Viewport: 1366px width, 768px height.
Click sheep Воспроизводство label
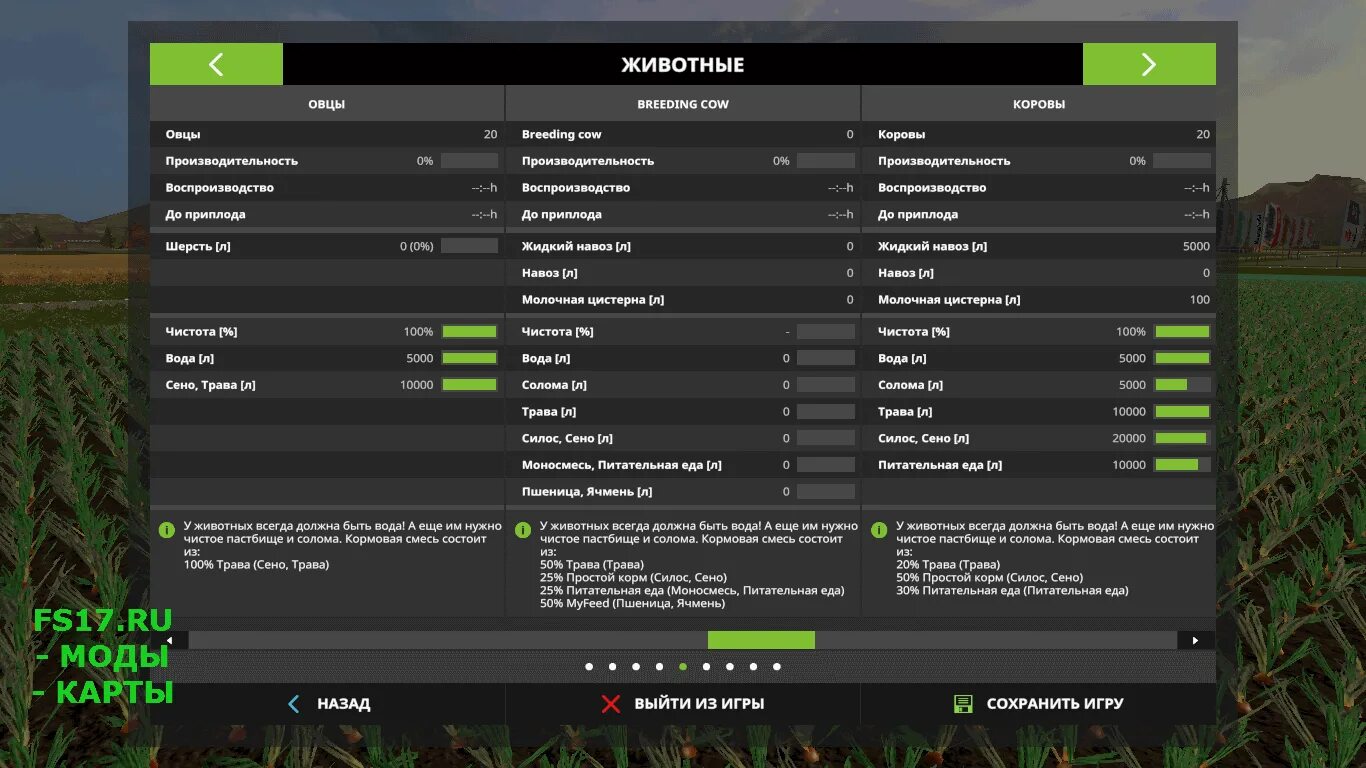pos(219,188)
